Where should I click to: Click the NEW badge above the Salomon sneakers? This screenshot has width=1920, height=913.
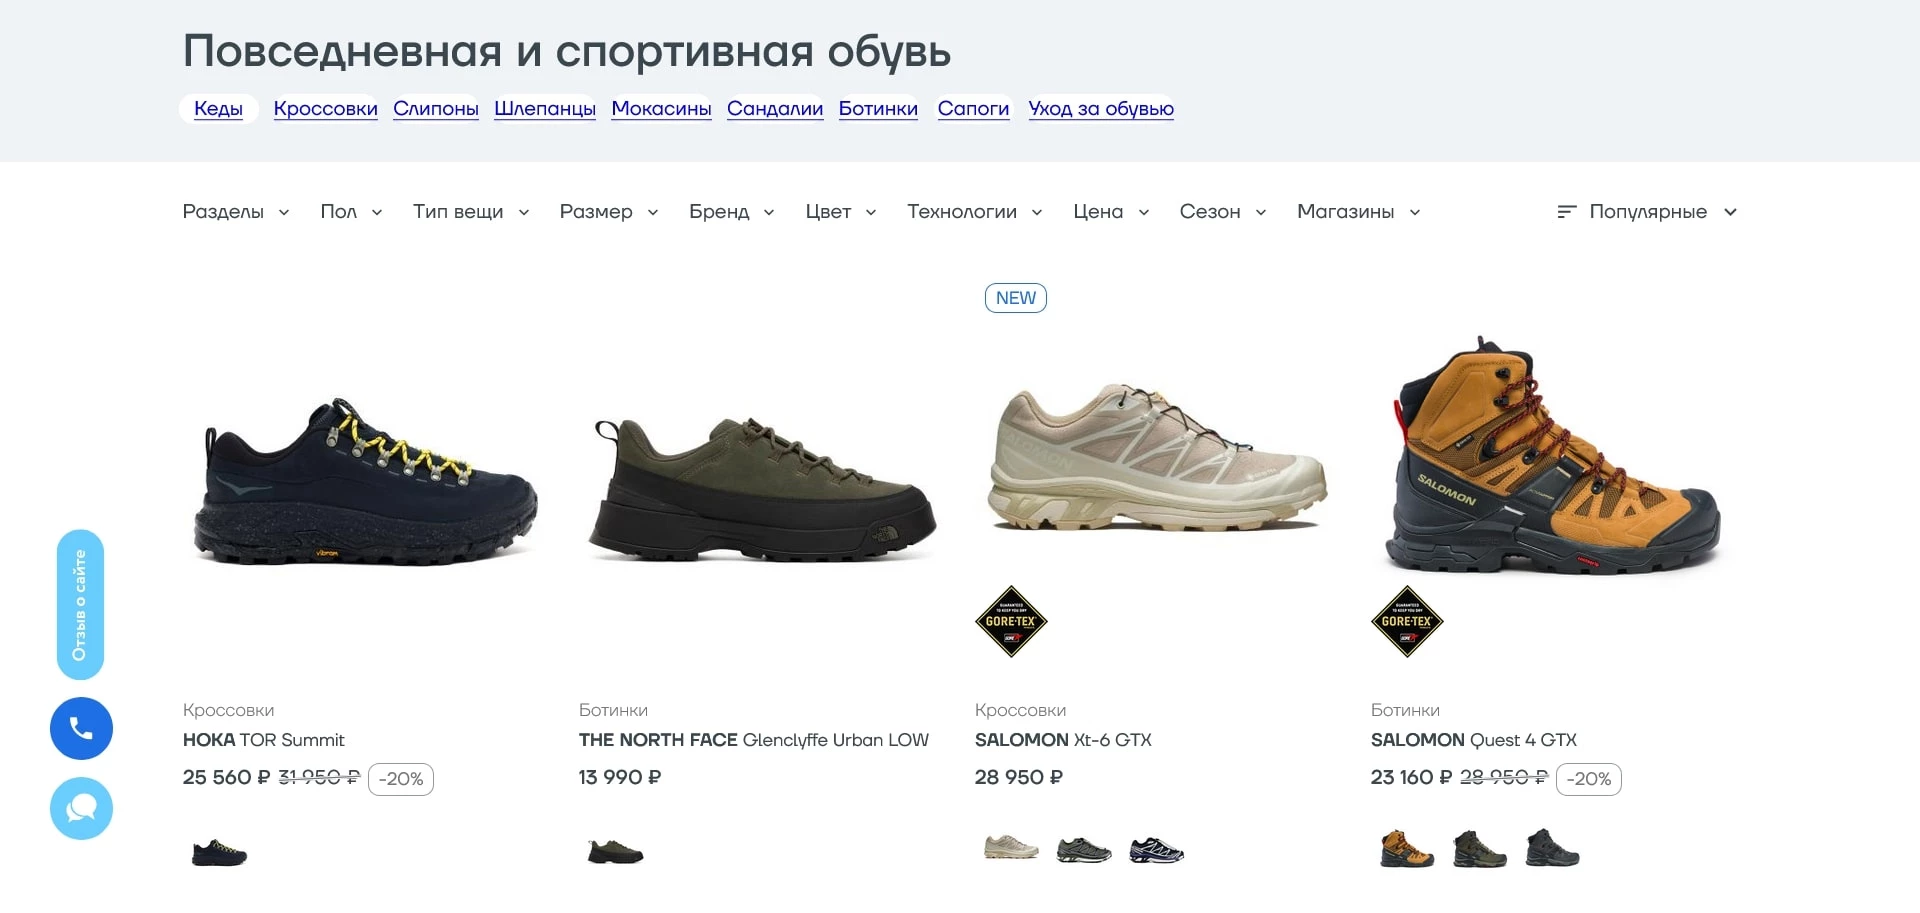(x=1015, y=297)
